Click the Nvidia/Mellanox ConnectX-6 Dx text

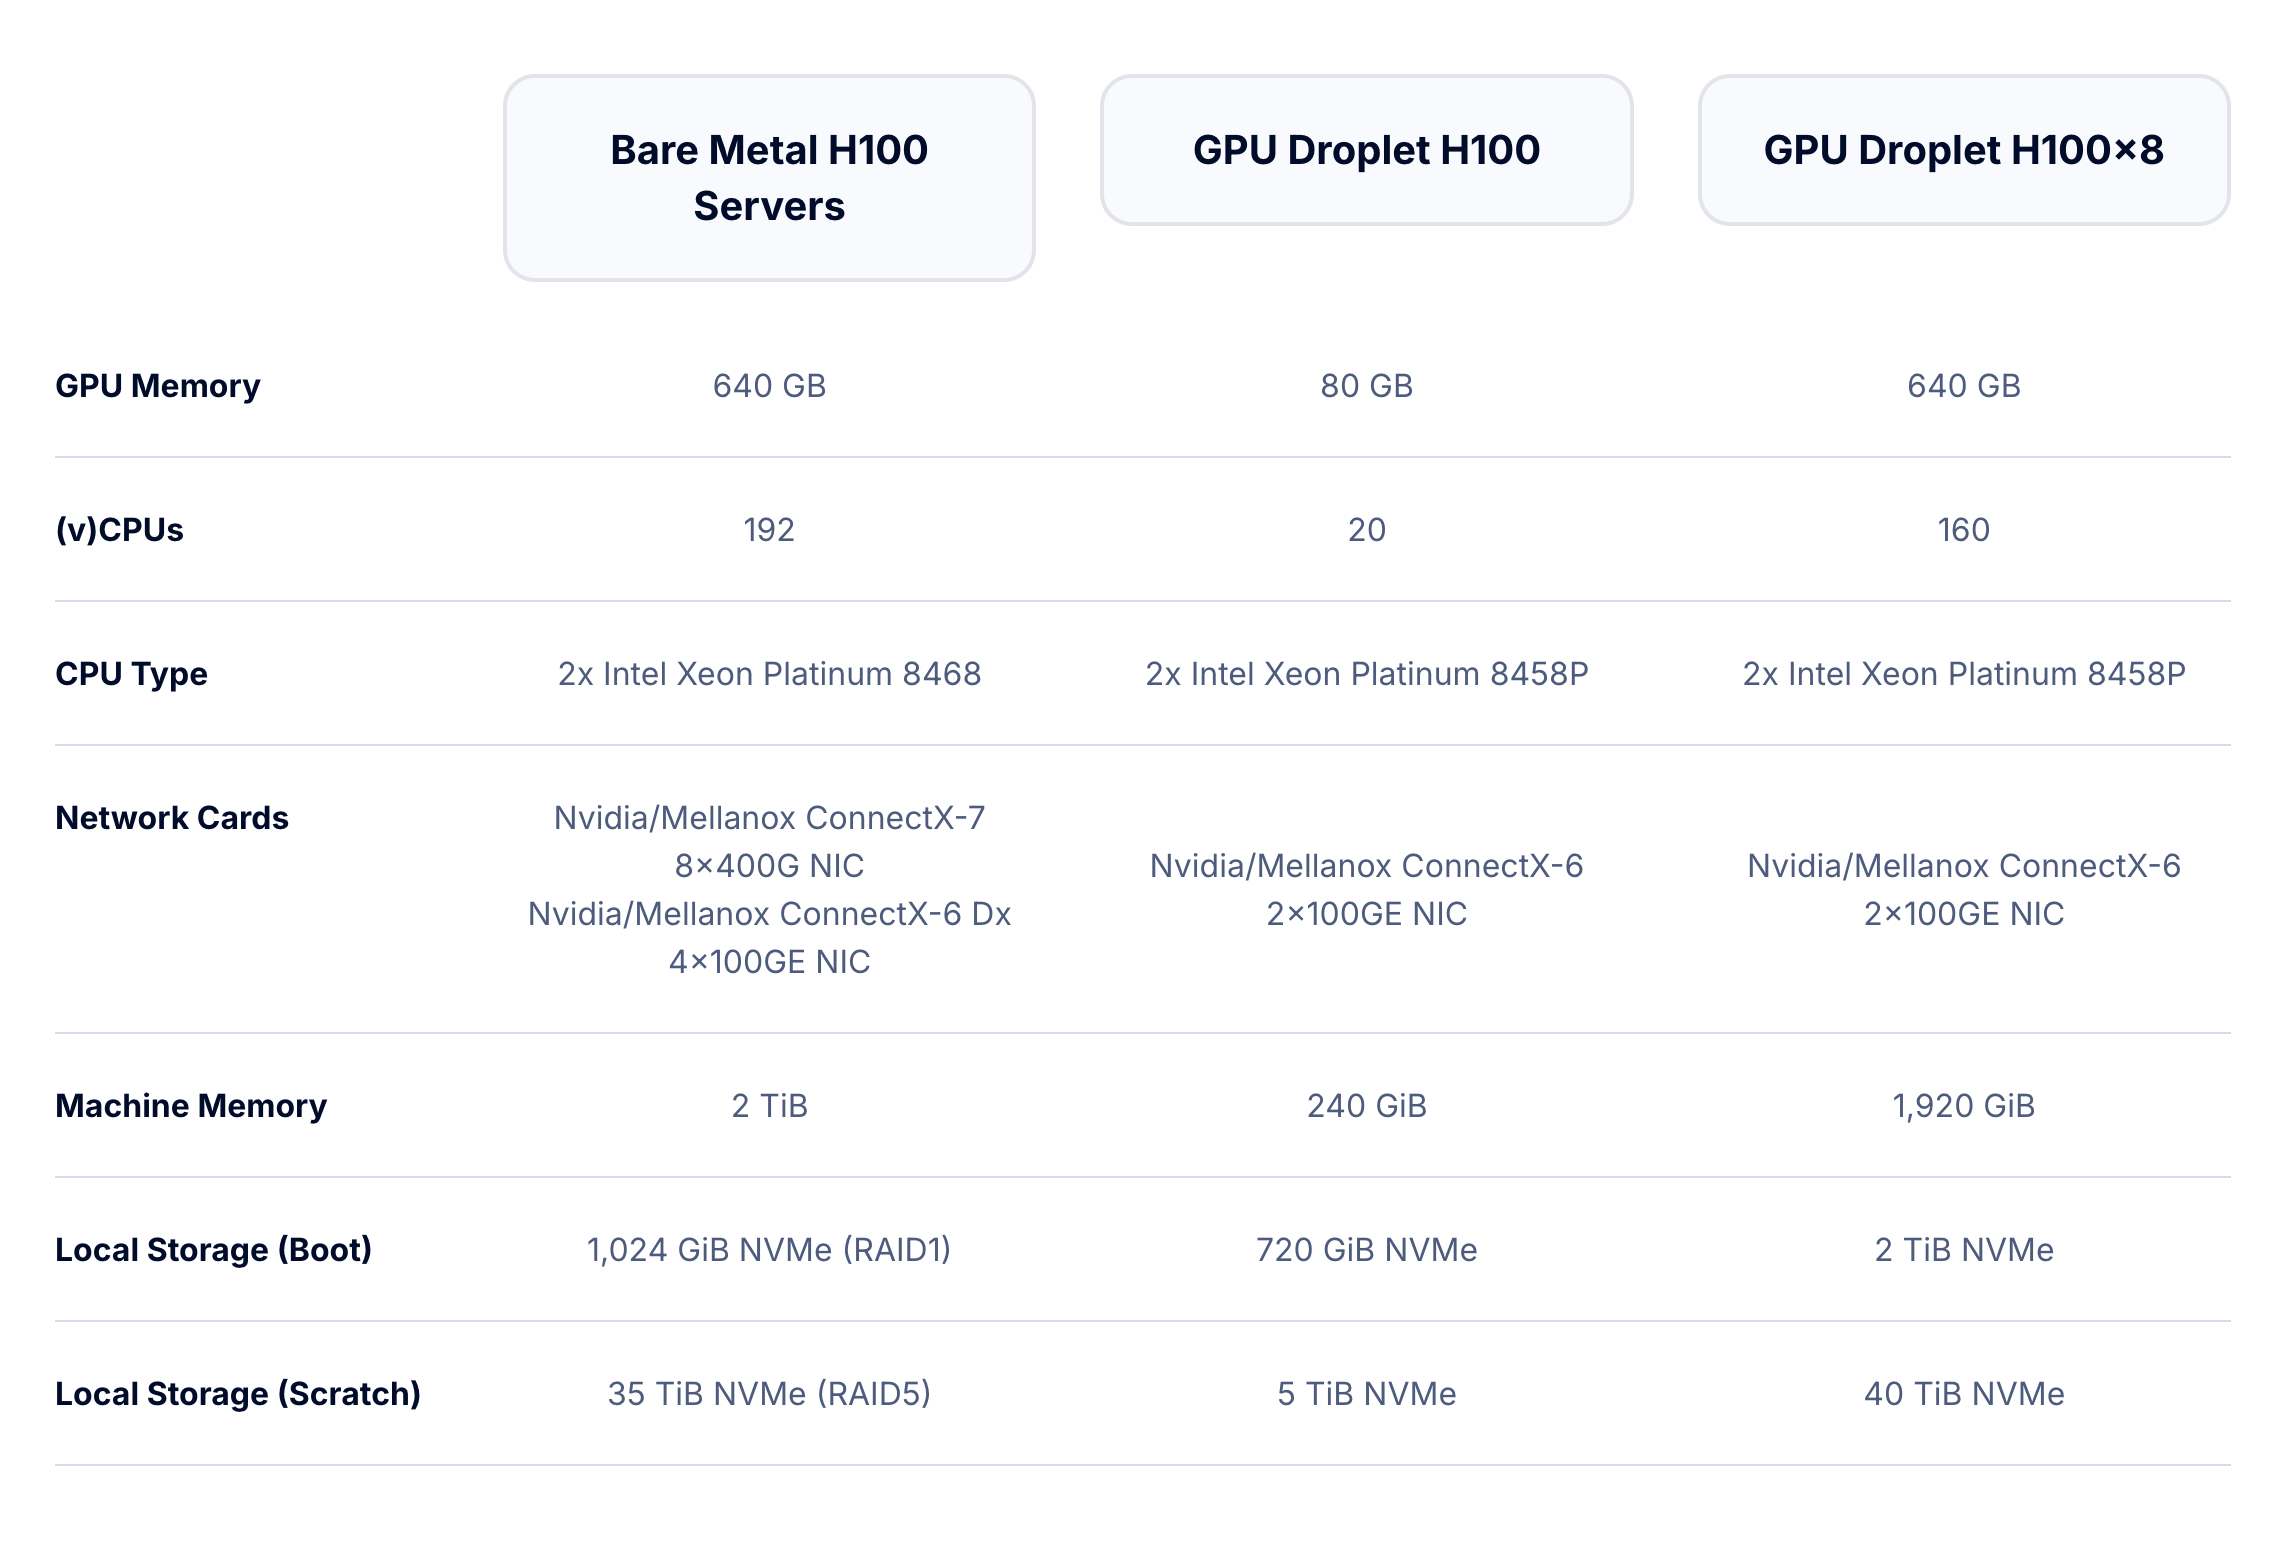[769, 914]
